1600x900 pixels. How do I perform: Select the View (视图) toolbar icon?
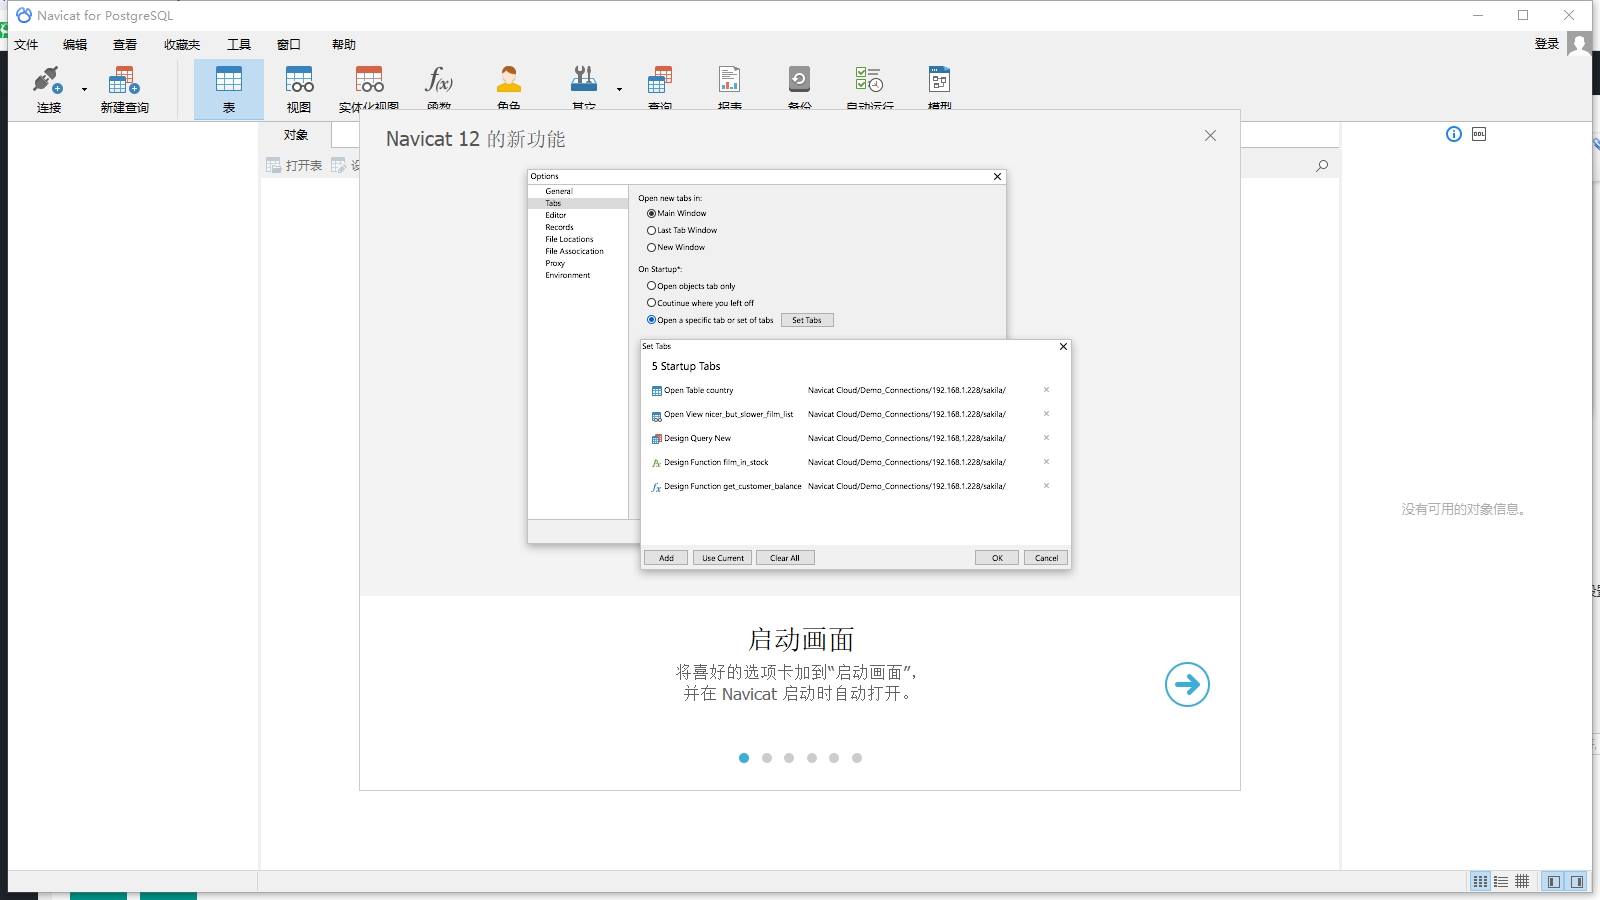tap(299, 88)
